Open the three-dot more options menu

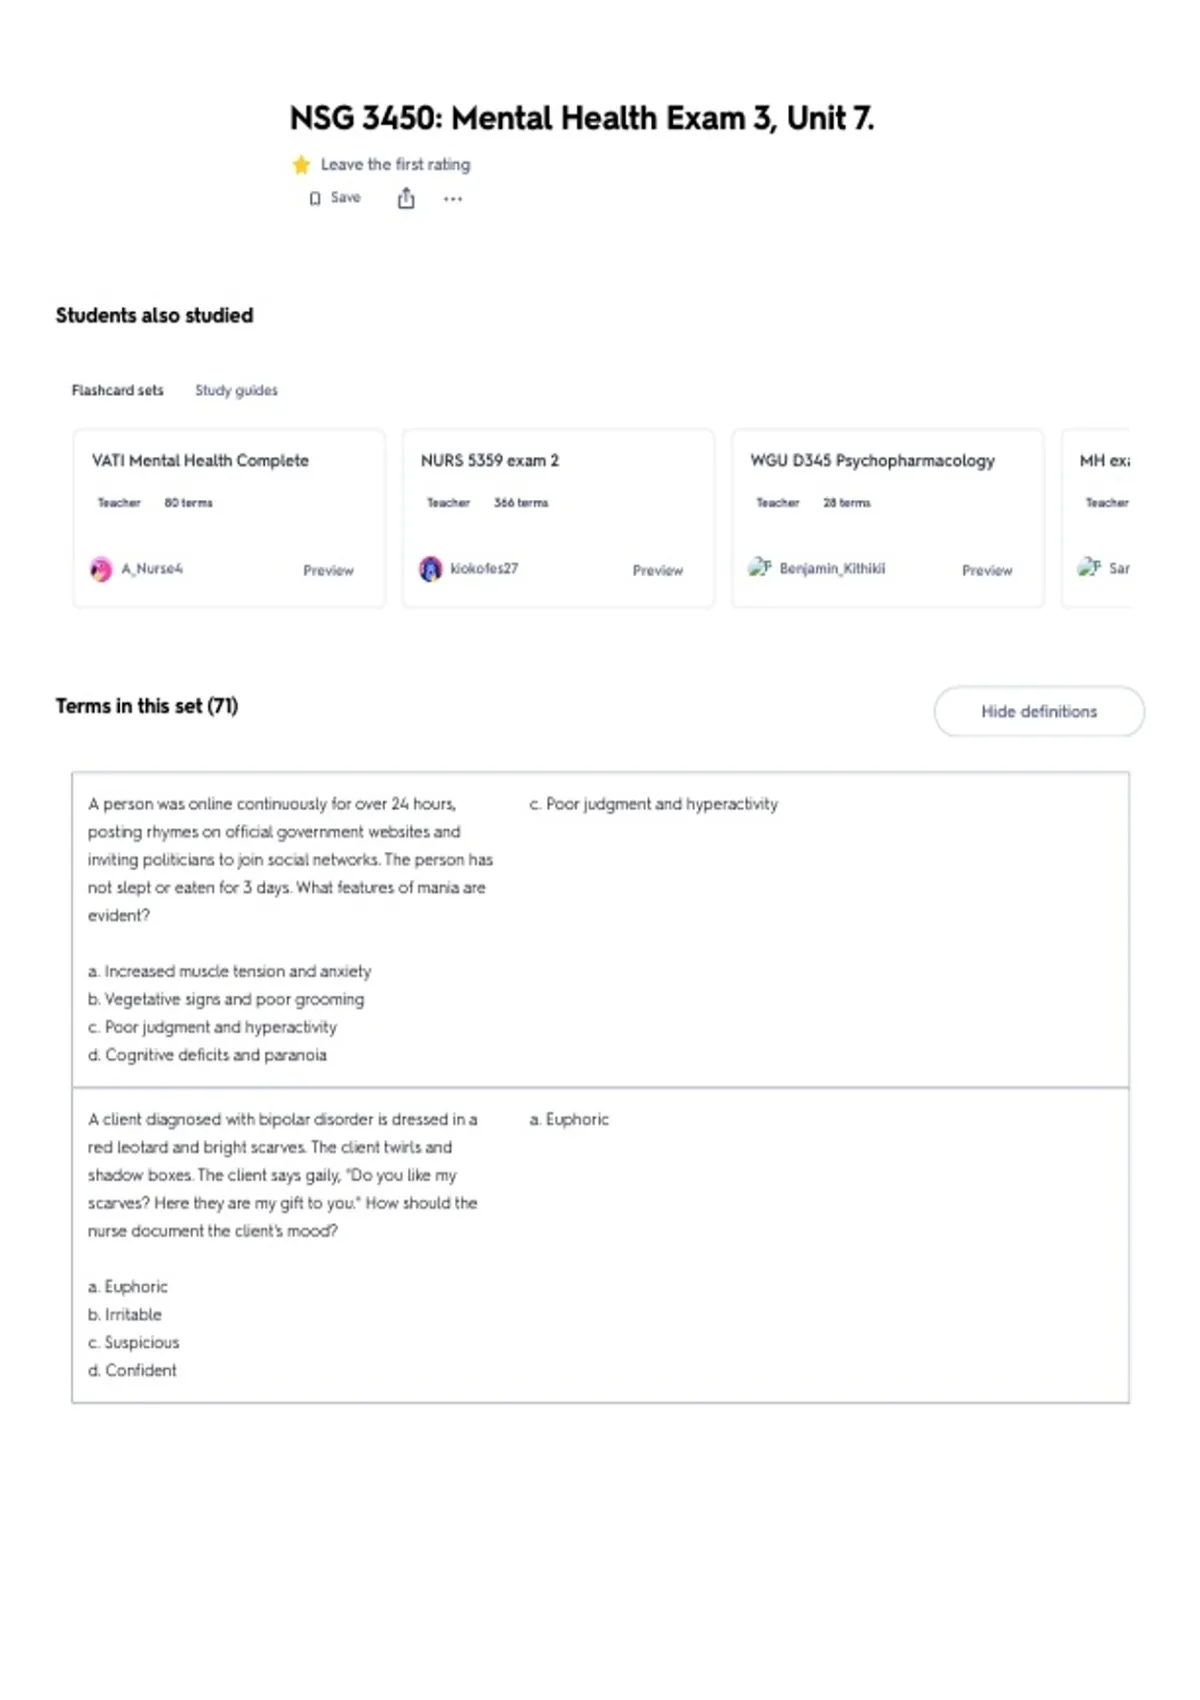coord(453,199)
